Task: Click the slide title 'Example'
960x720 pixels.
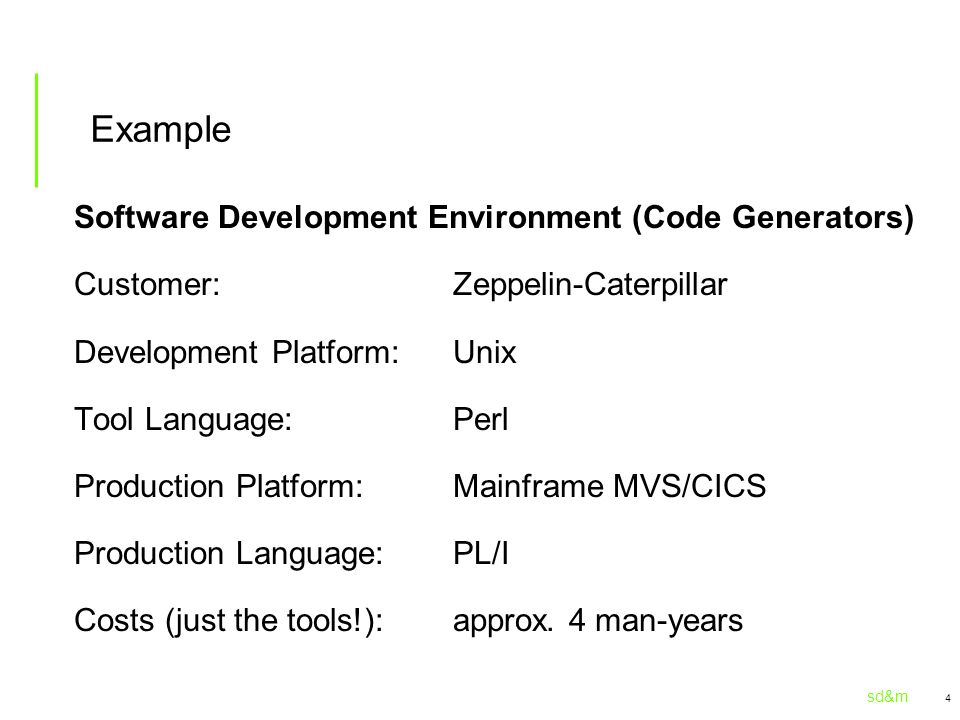Action: click(x=160, y=130)
